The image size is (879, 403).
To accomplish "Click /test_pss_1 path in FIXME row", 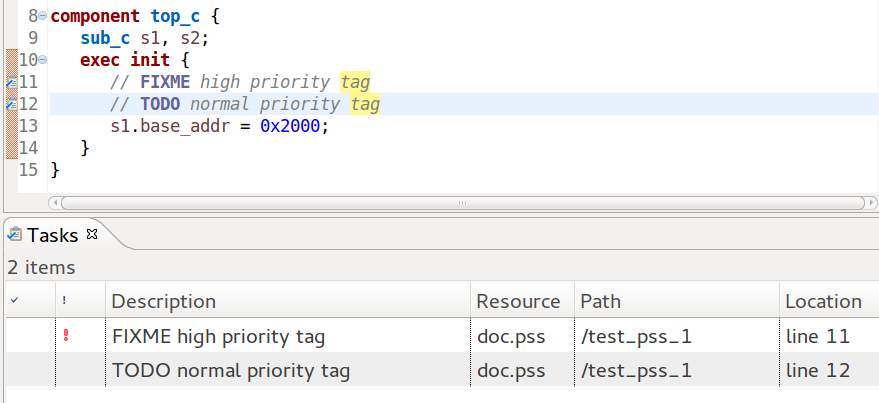I will pos(636,337).
